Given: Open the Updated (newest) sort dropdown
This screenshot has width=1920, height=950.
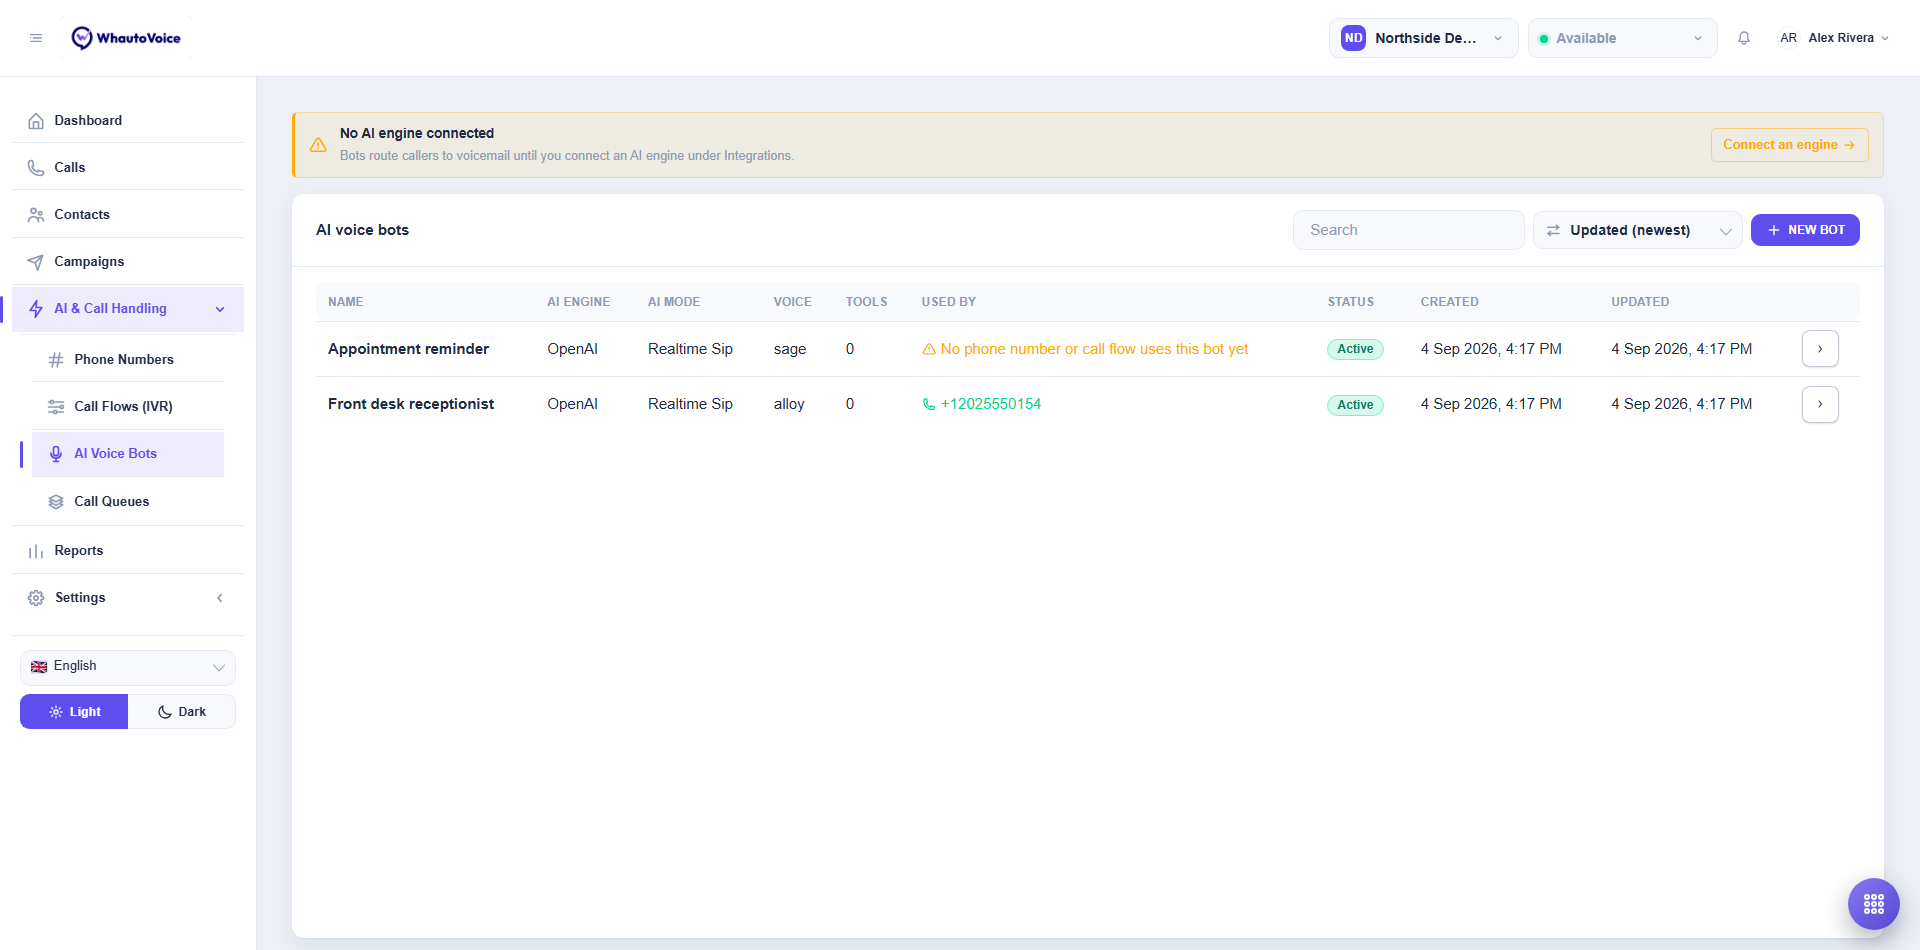Looking at the screenshot, I should [x=1637, y=230].
